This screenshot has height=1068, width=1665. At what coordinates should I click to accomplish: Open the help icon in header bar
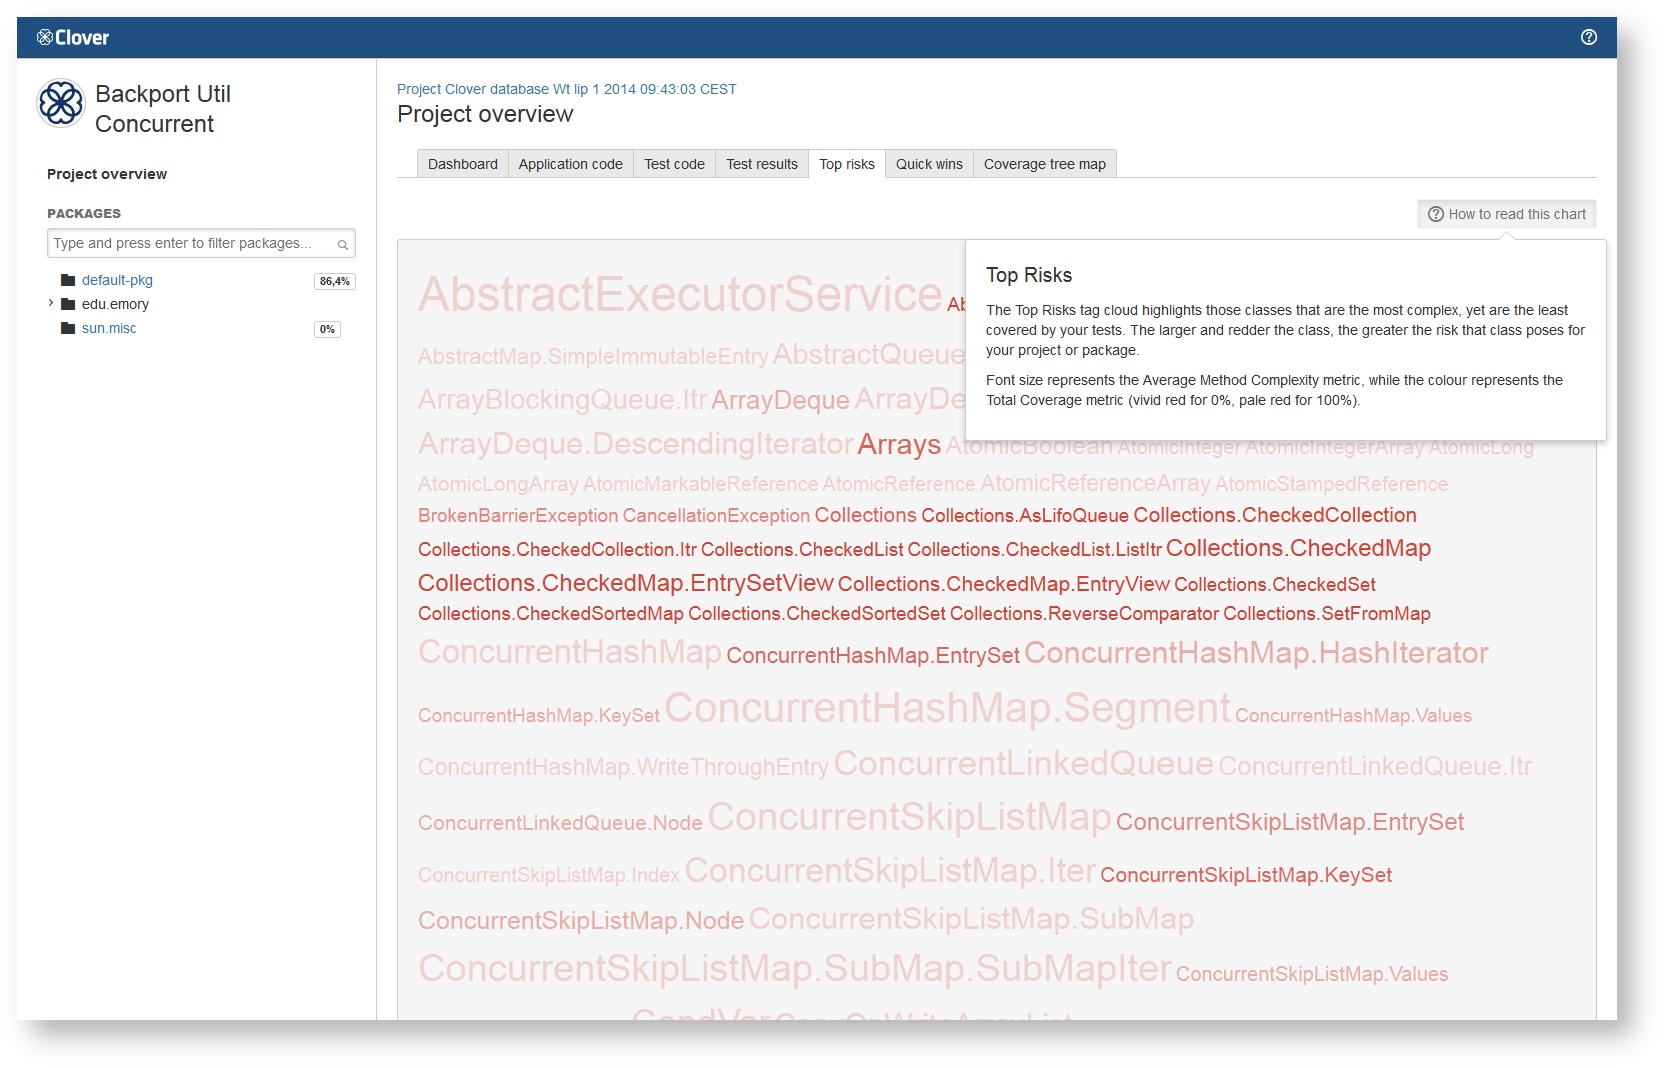(1589, 37)
